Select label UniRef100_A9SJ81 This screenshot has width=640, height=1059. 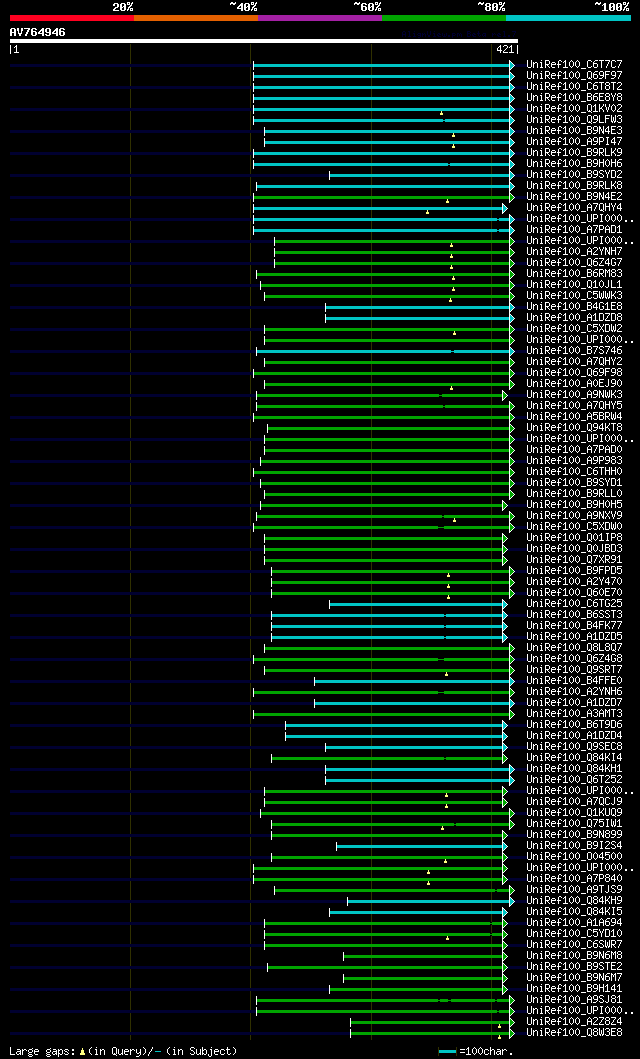pos(575,1000)
